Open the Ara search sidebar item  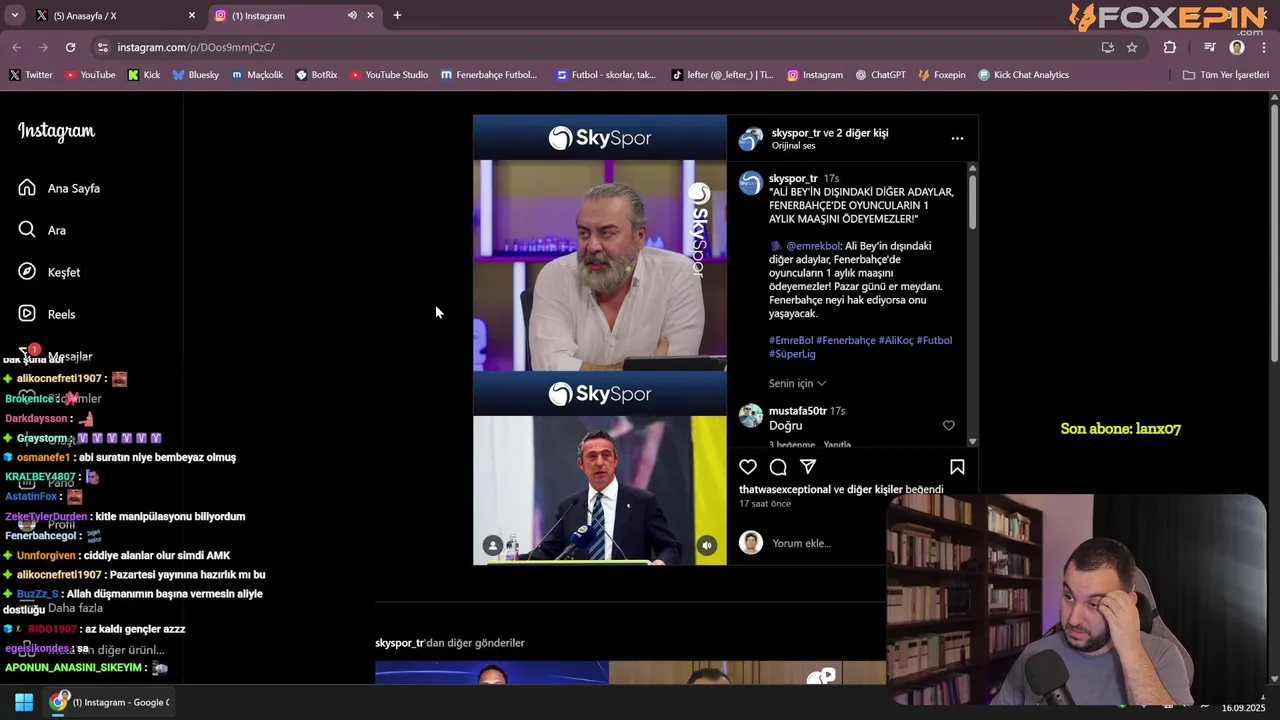pyautogui.click(x=42, y=230)
